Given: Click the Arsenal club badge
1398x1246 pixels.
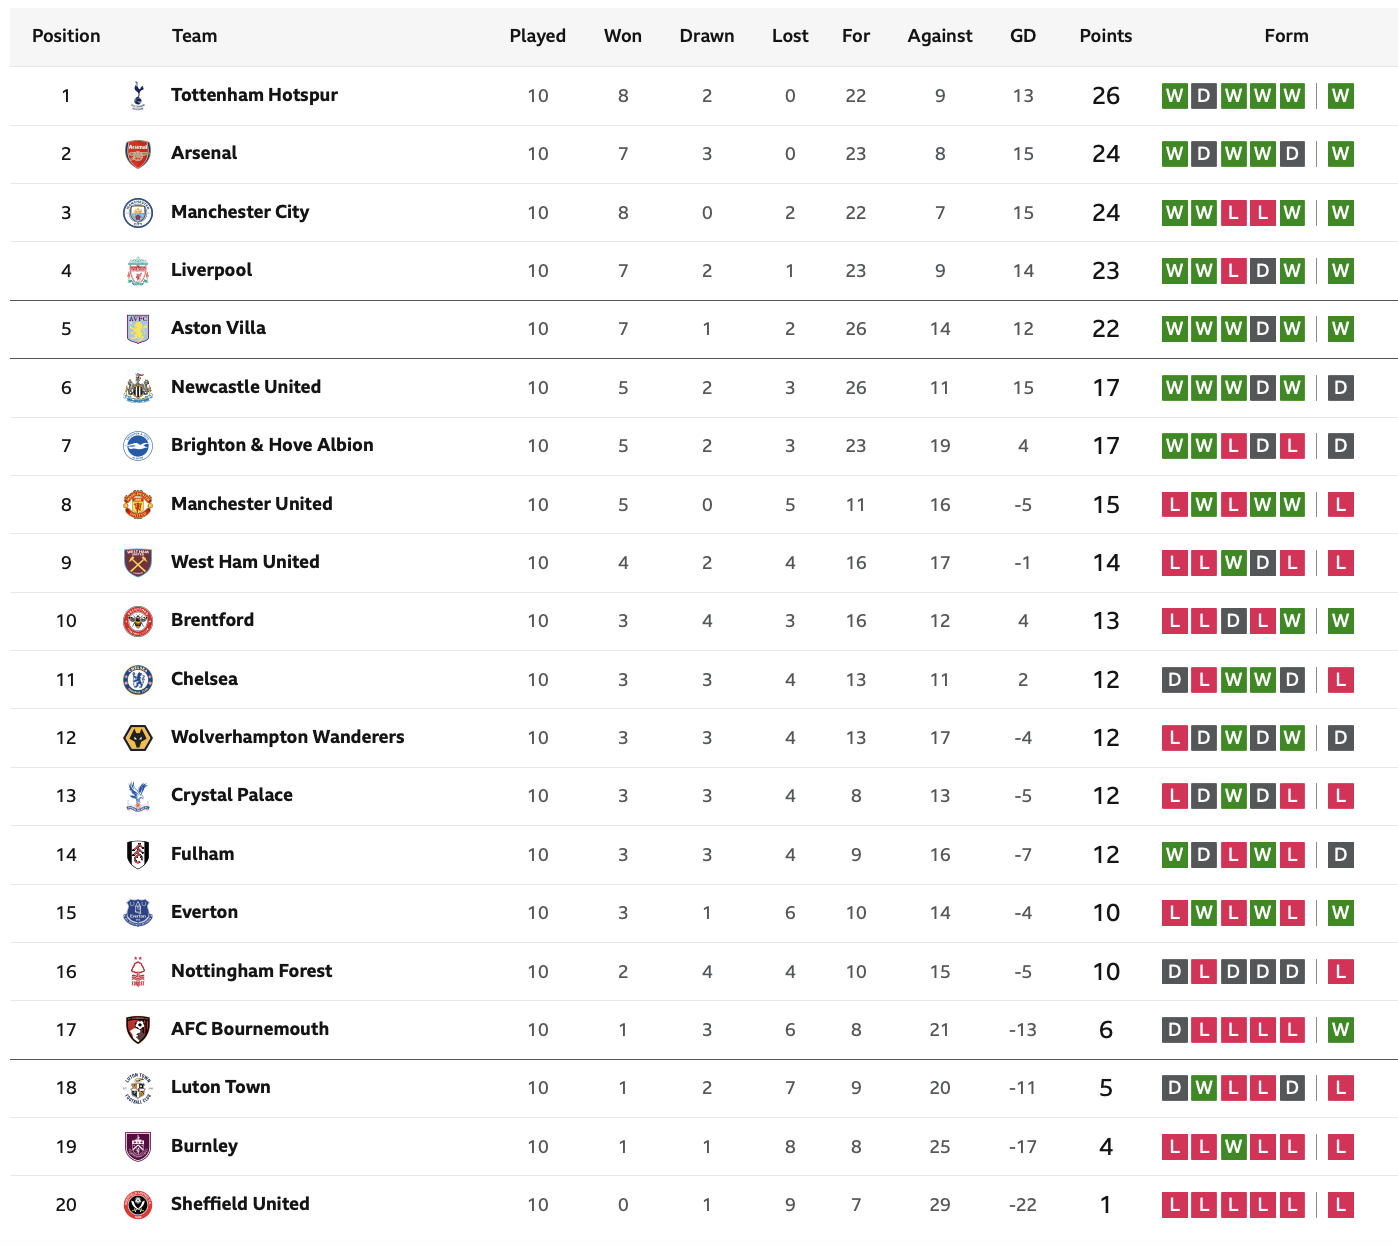Looking at the screenshot, I should (138, 154).
